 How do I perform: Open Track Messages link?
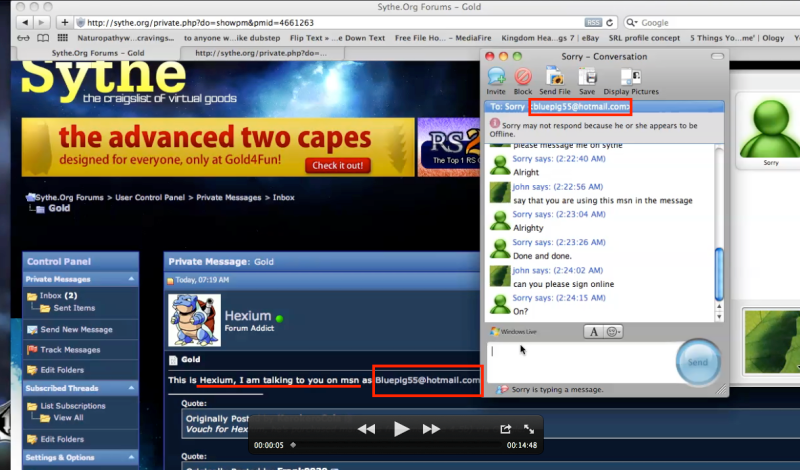click(70, 350)
